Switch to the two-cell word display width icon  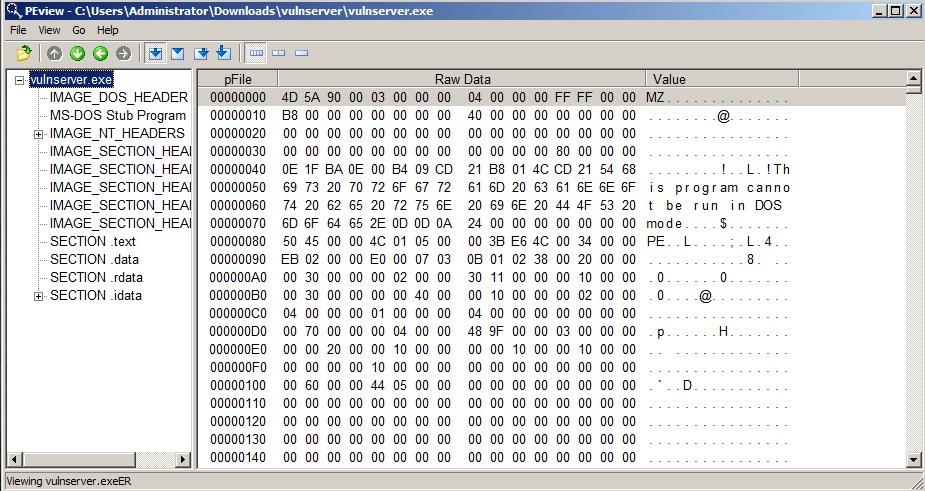coord(278,53)
